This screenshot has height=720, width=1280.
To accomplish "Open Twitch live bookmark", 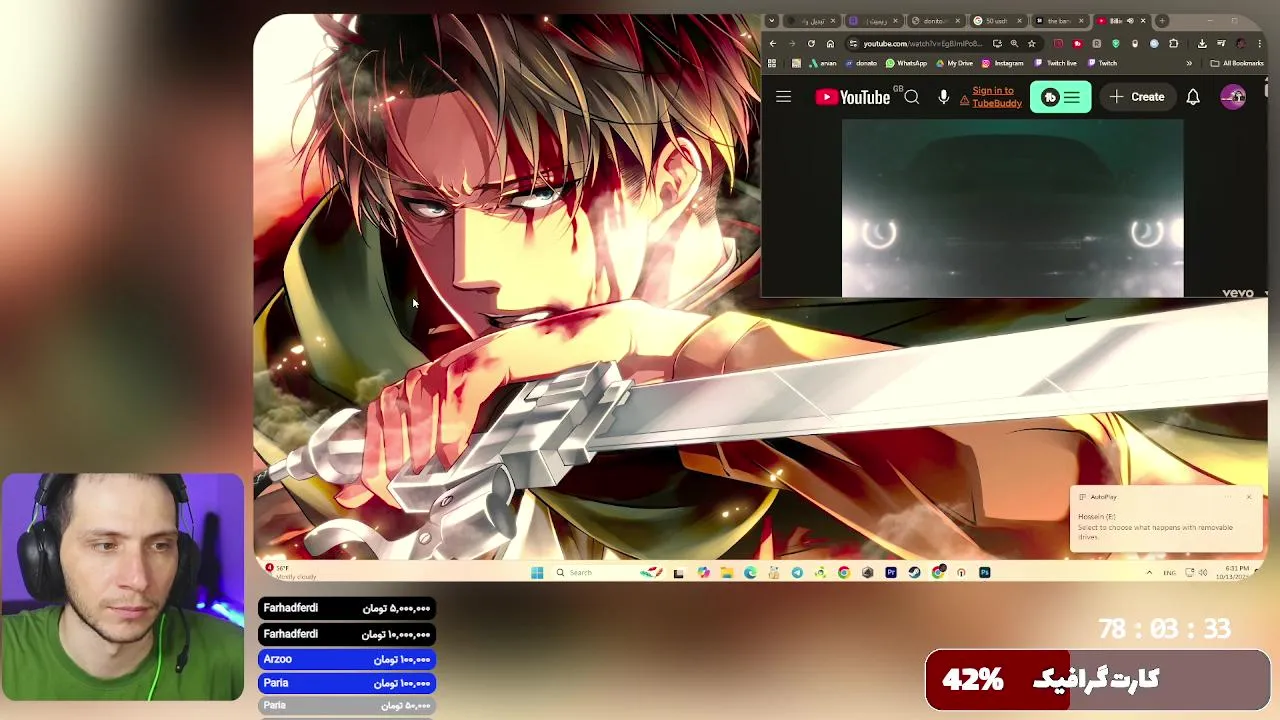I will [1055, 63].
